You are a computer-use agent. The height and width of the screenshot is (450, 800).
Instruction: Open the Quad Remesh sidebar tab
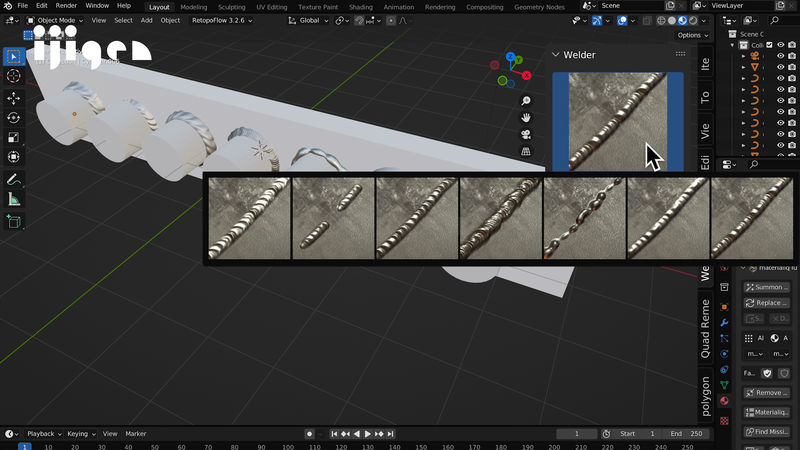(705, 329)
